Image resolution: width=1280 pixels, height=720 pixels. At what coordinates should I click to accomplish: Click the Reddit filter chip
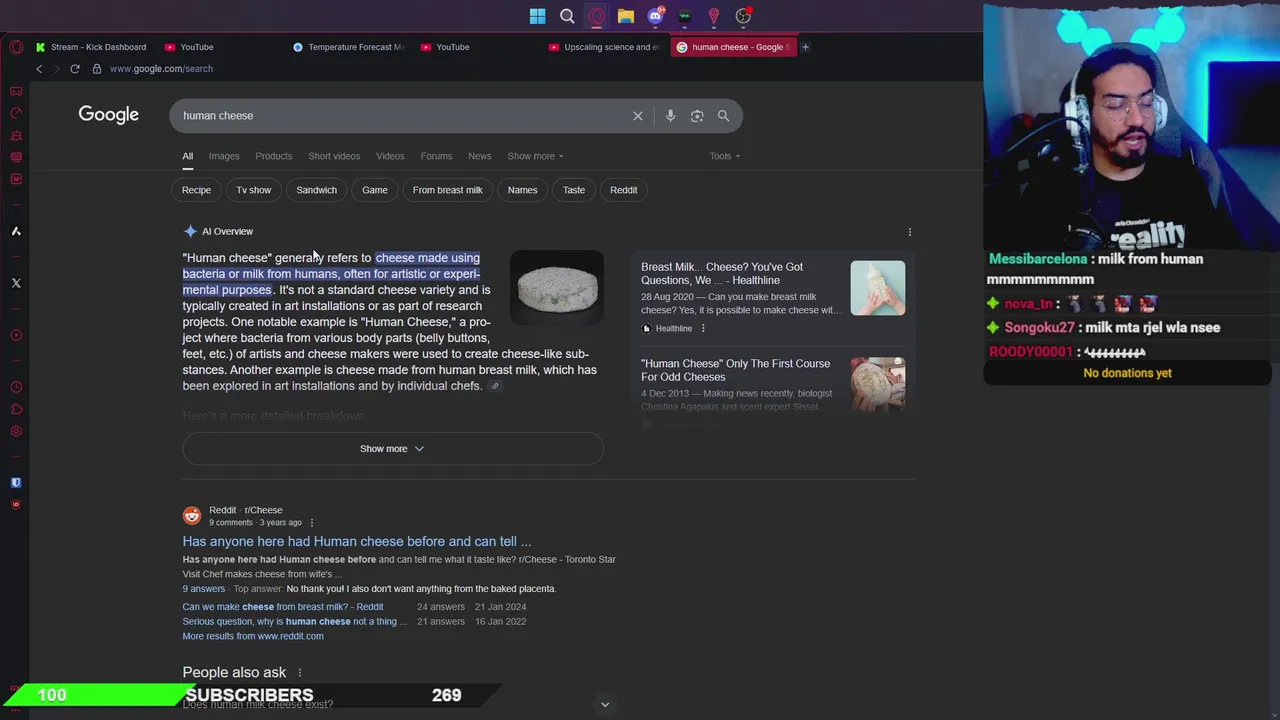coord(623,190)
